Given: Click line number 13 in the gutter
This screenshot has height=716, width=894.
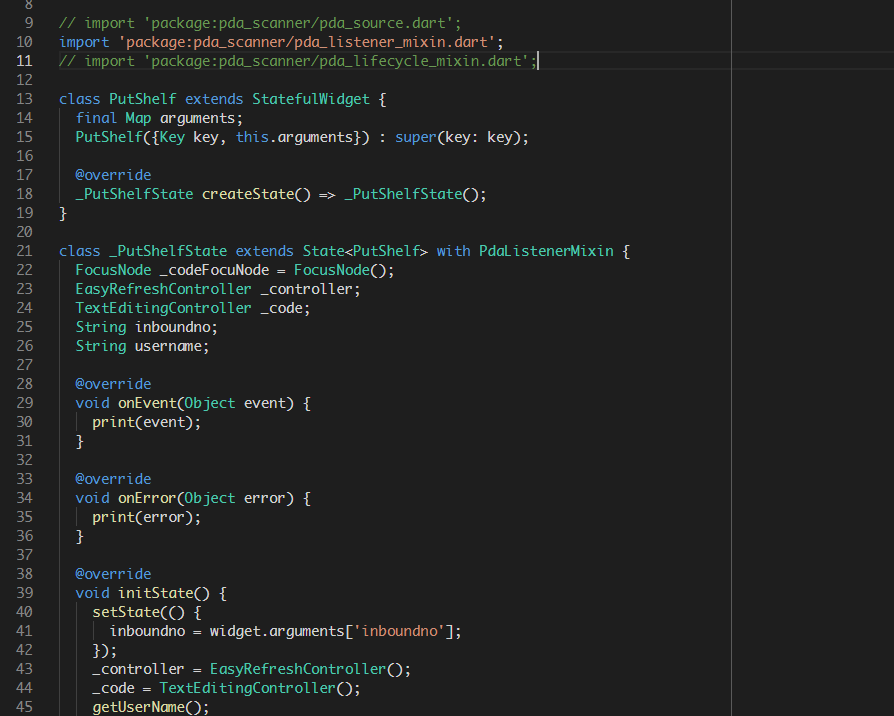Looking at the screenshot, I should (x=24, y=99).
